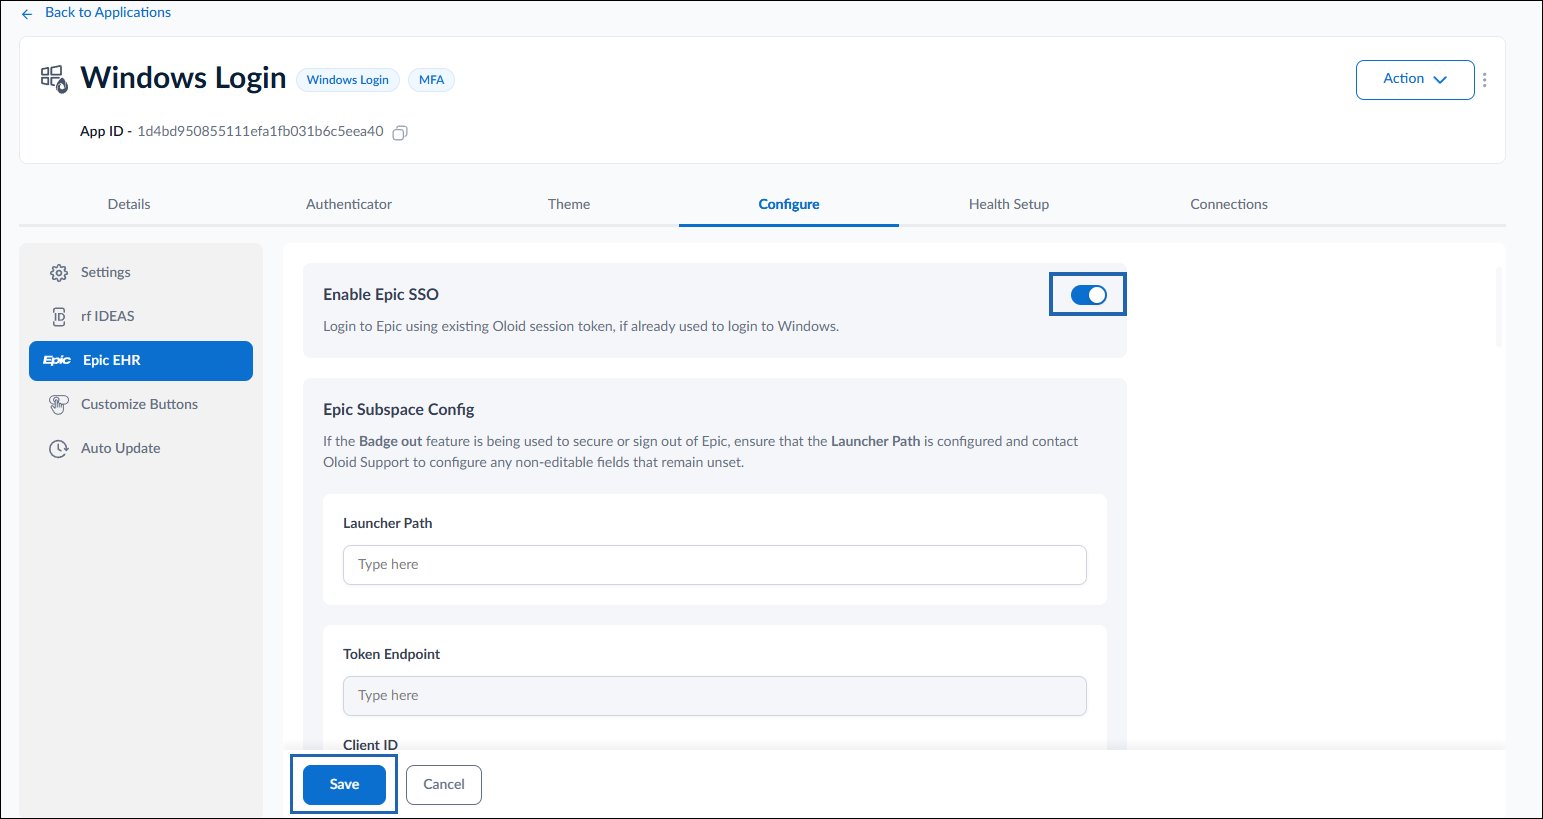Open Auto Update label in sidebar
The height and width of the screenshot is (819, 1543).
point(121,449)
